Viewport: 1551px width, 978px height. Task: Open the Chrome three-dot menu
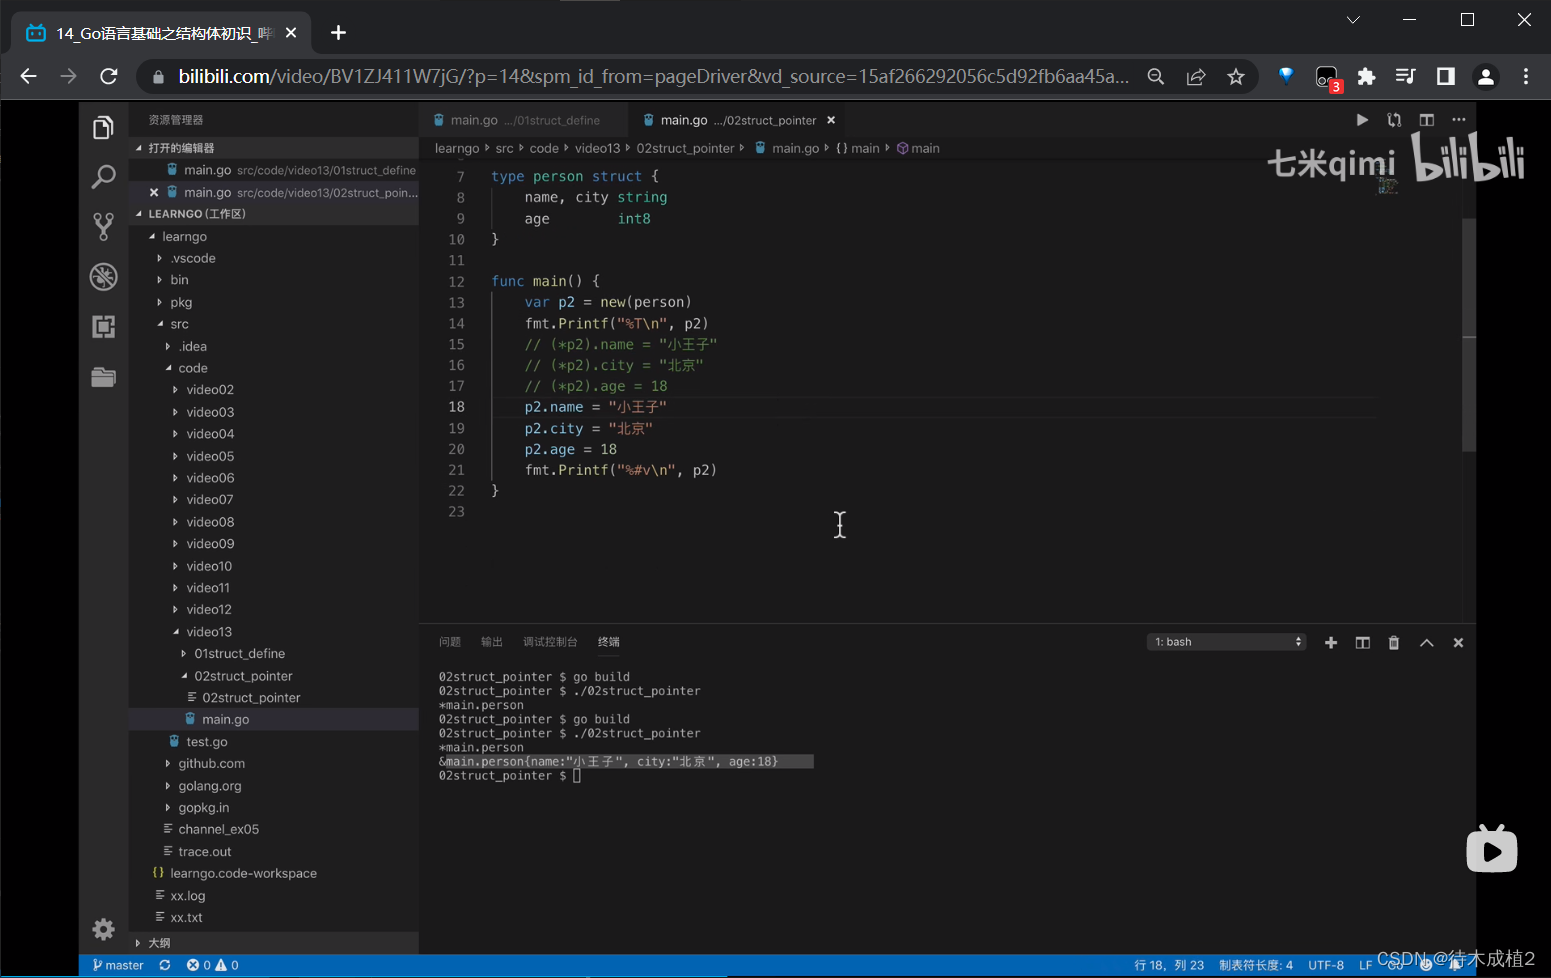tap(1526, 76)
